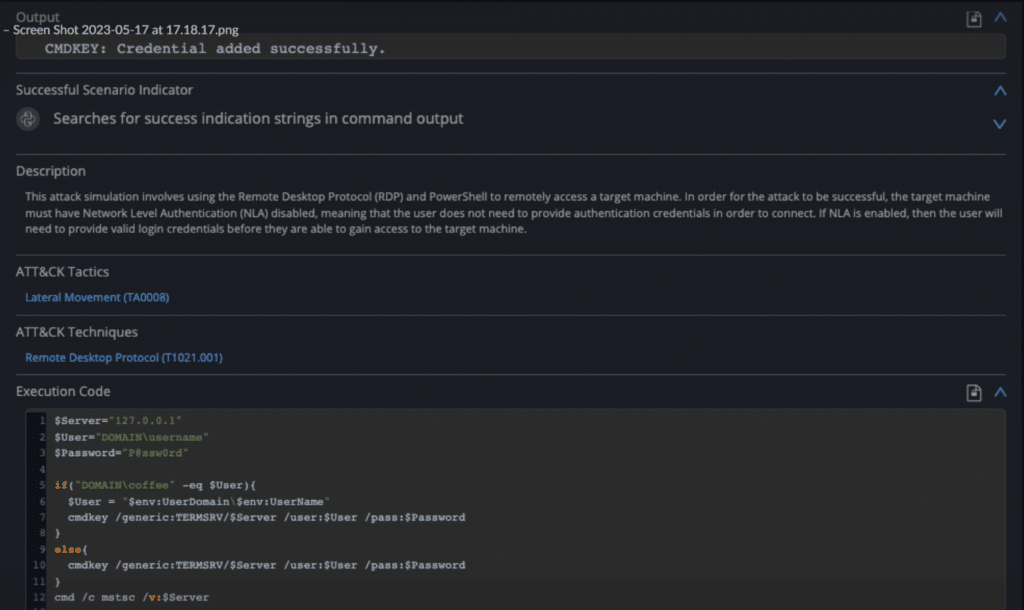
Task: Open Remote Desktop Protocol (T1021.001) link
Action: [124, 357]
